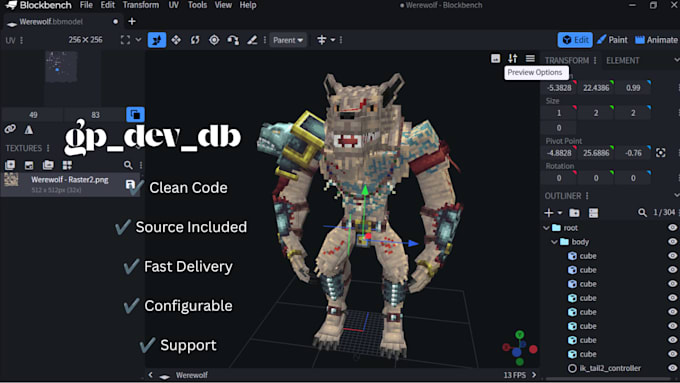Switch to Animate mode

pos(656,40)
